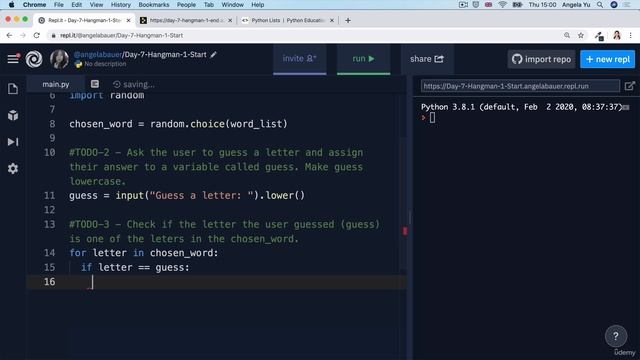
Task: Switch to the Repl.it Day-7-Hangman tab
Action: point(84,20)
